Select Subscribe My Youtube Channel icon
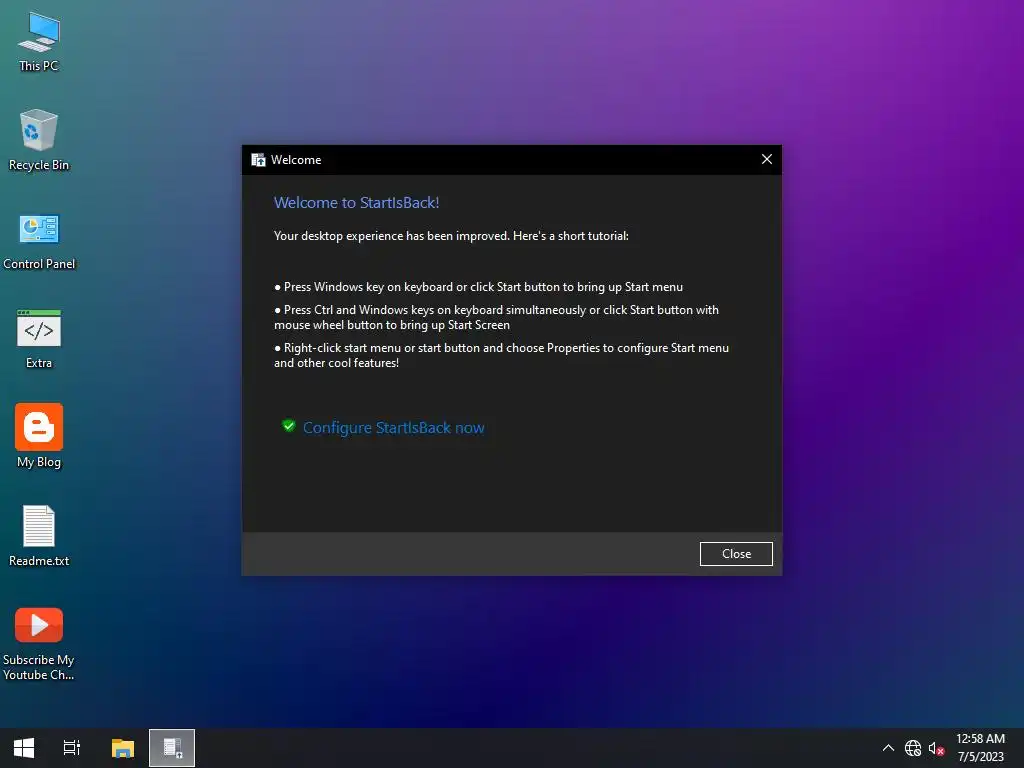This screenshot has width=1024, height=768. click(x=39, y=645)
